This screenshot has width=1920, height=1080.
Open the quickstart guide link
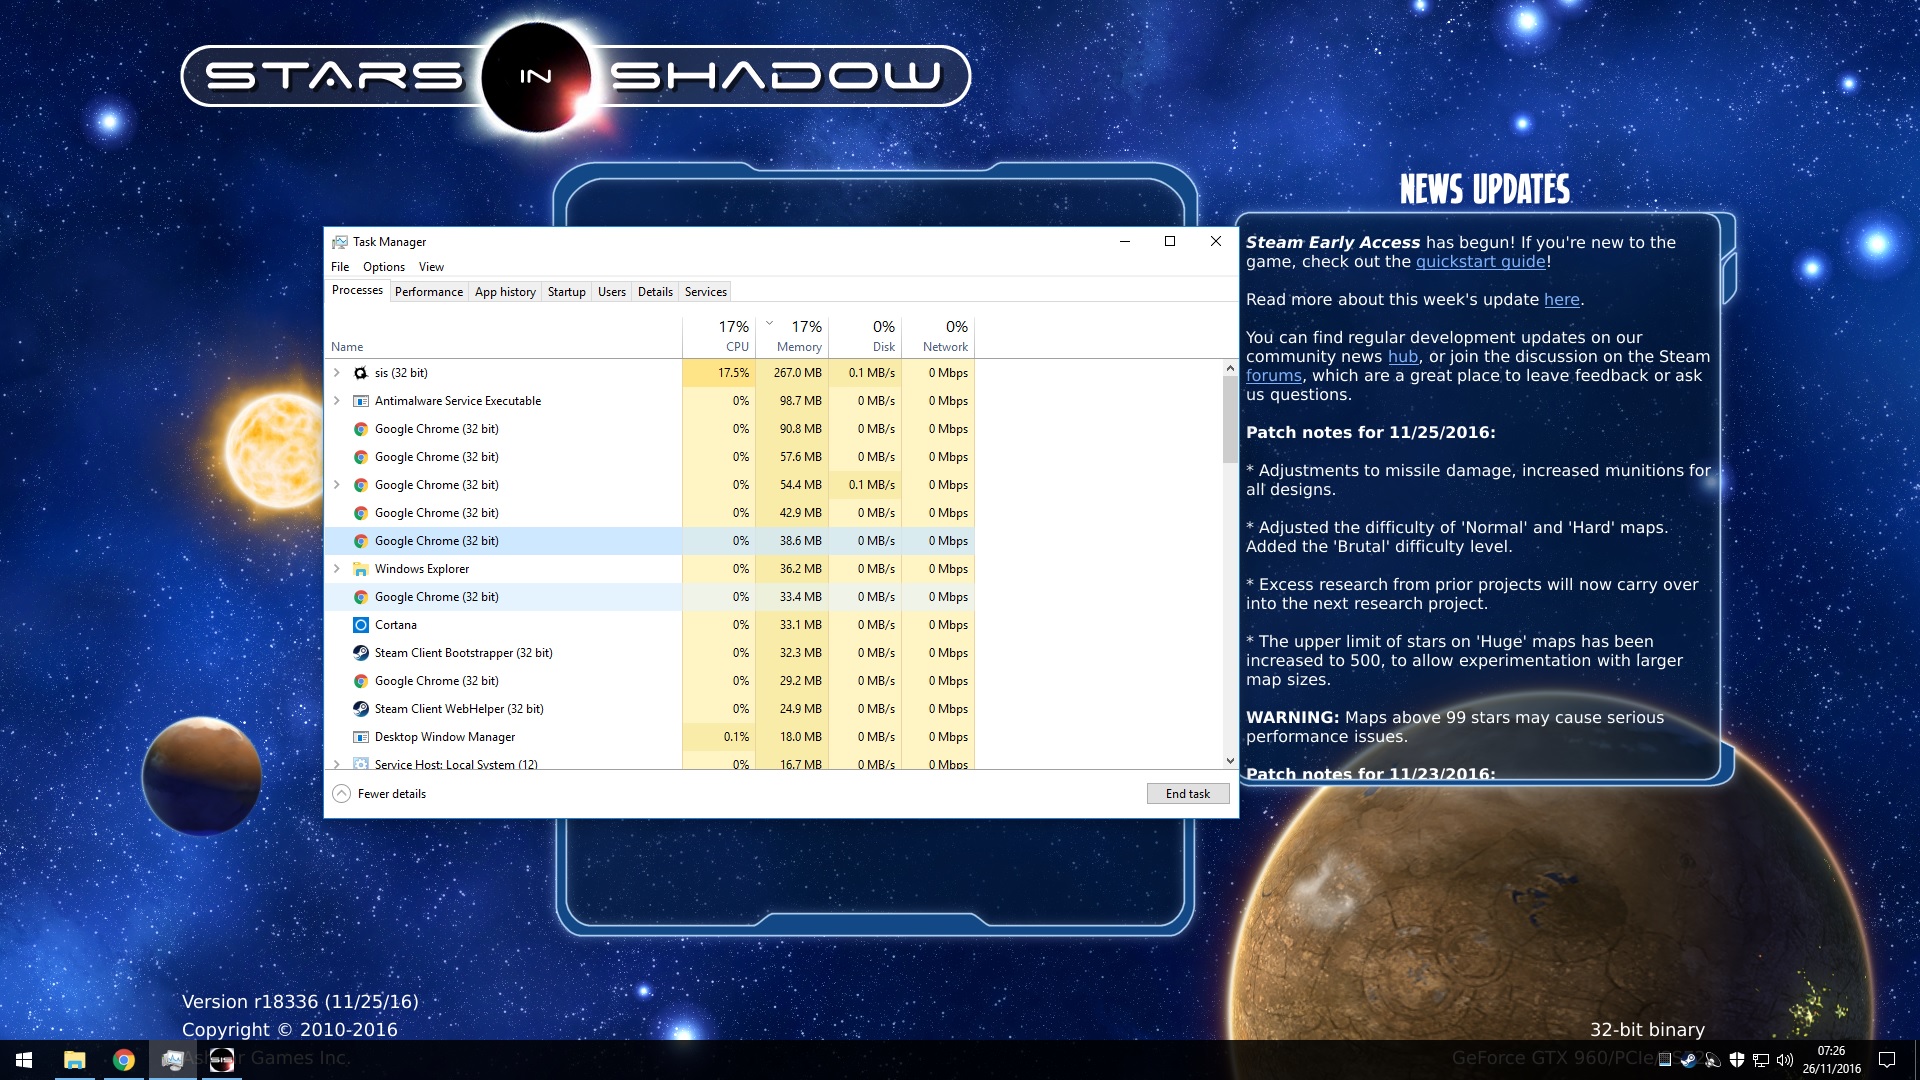[1480, 262]
